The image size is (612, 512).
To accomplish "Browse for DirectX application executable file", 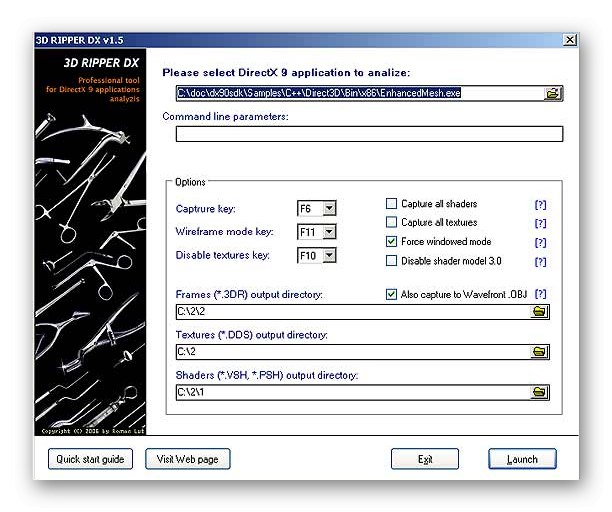I will point(553,94).
